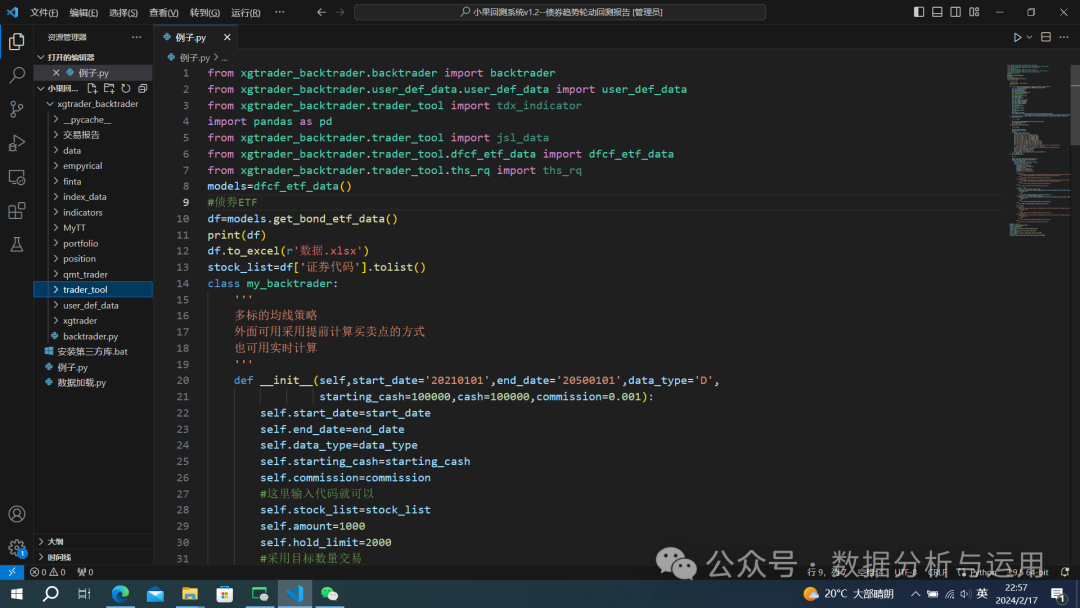Open the Testing flask view
The image size is (1080, 608).
[17, 244]
